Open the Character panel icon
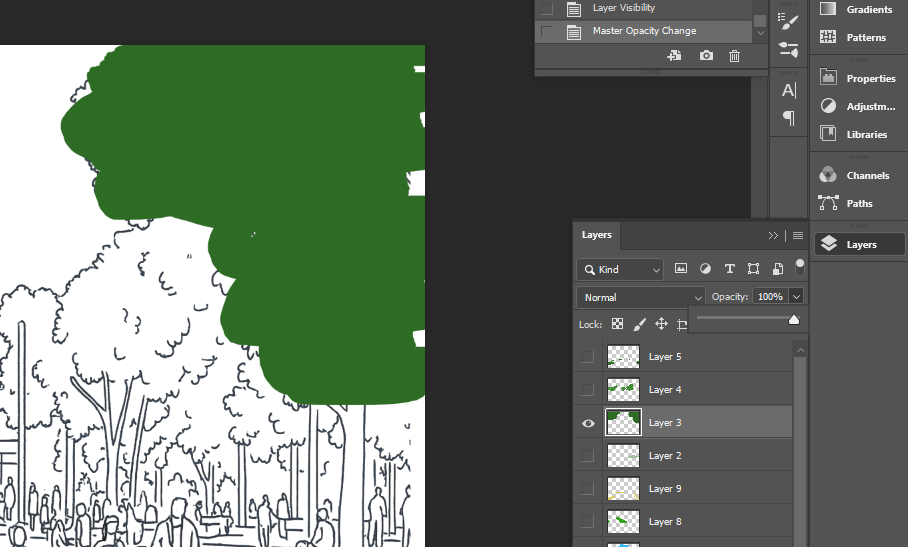Screen dimensions: 908x547 [x=788, y=91]
